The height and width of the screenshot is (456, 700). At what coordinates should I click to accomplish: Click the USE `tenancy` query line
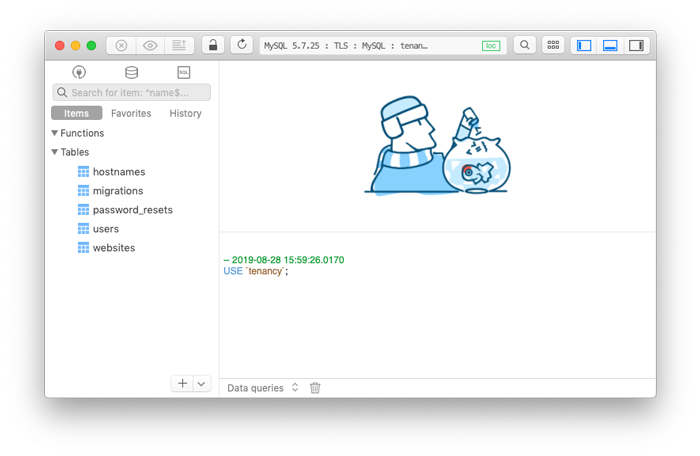coord(256,271)
